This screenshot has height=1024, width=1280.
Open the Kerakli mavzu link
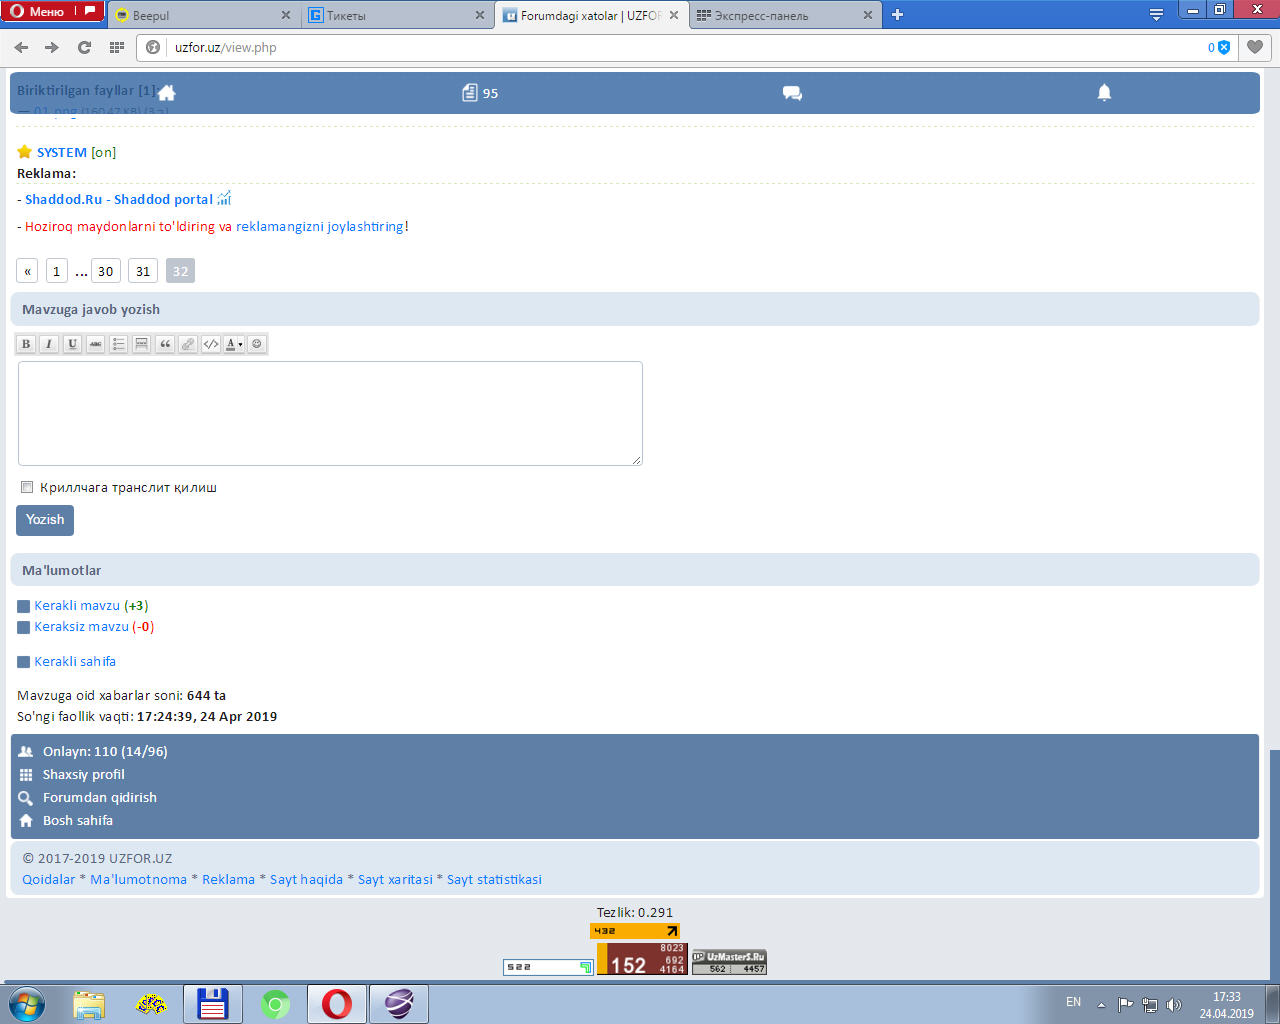click(x=77, y=606)
